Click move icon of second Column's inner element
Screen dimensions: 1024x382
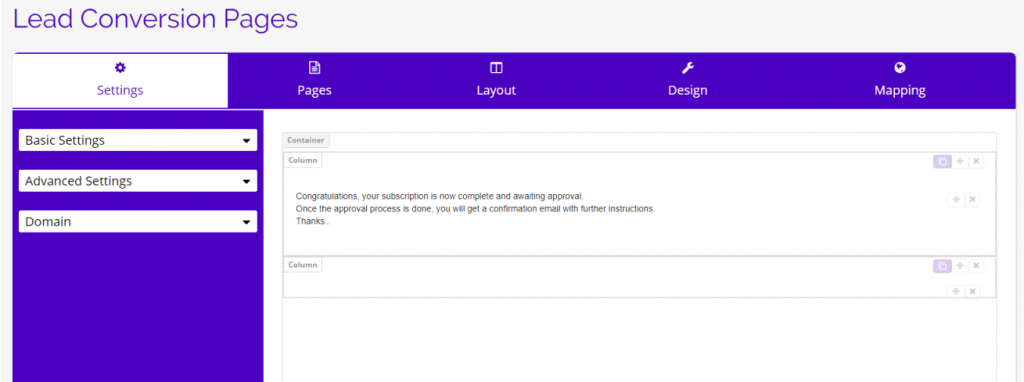[x=955, y=291]
